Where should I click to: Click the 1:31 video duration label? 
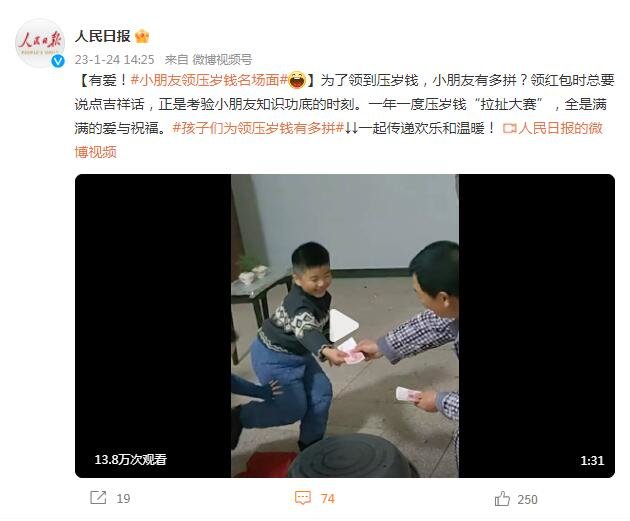pyautogui.click(x=592, y=460)
